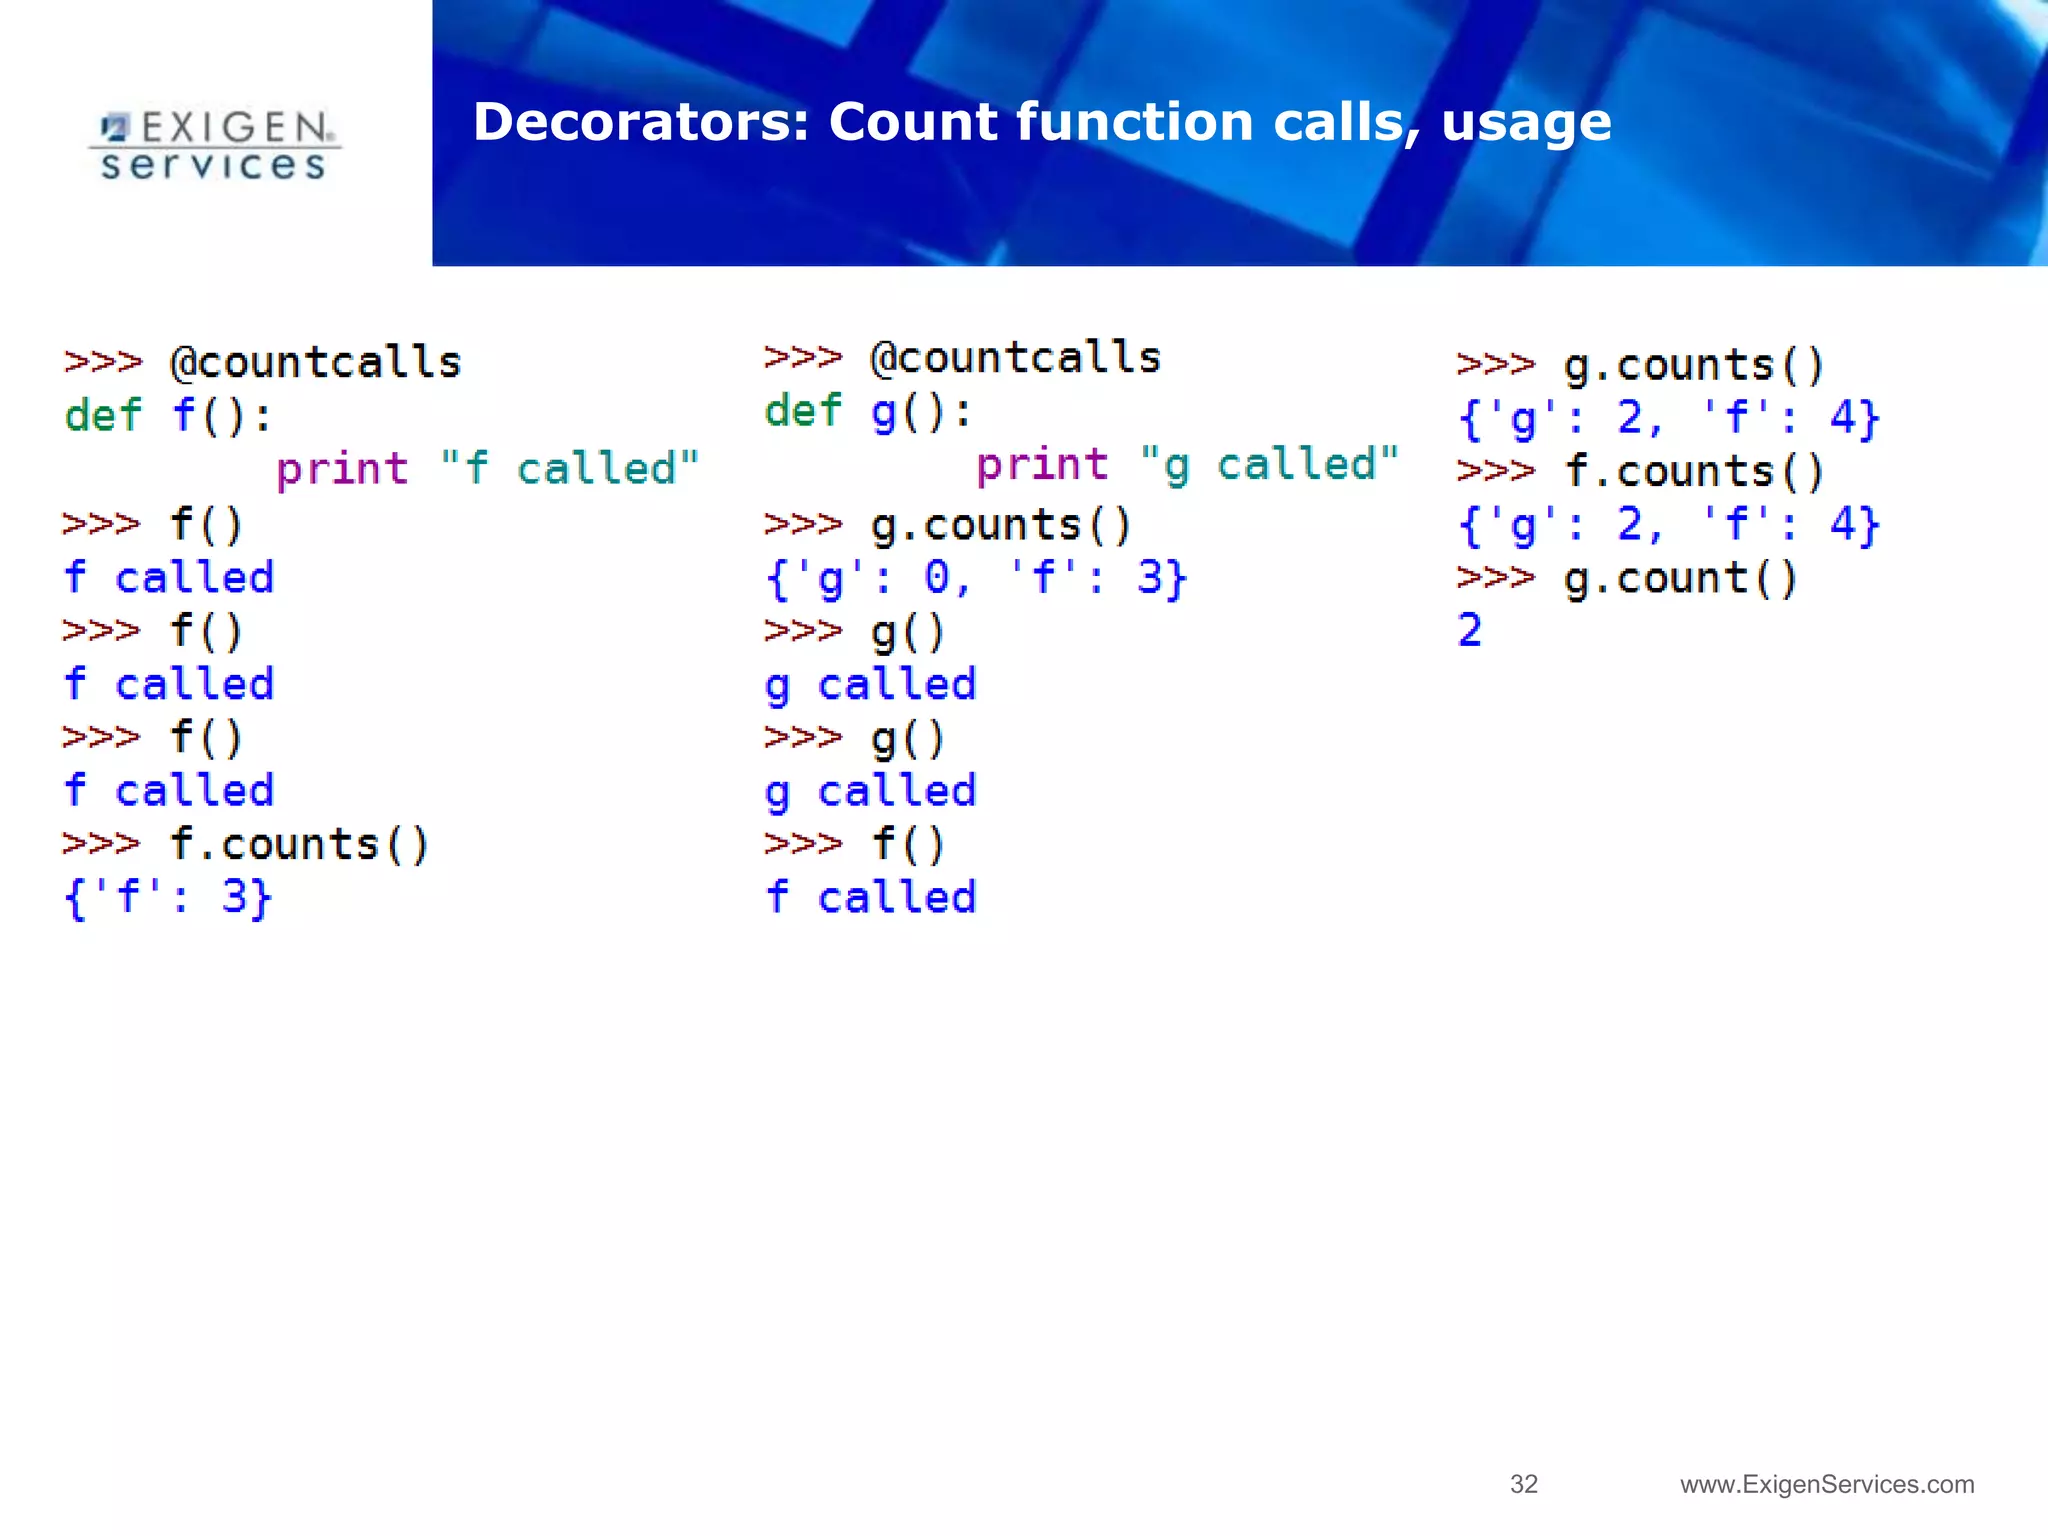2048x1536 pixels.
Task: Click the {'g': 0, 'f': 3} output
Action: (x=975, y=578)
